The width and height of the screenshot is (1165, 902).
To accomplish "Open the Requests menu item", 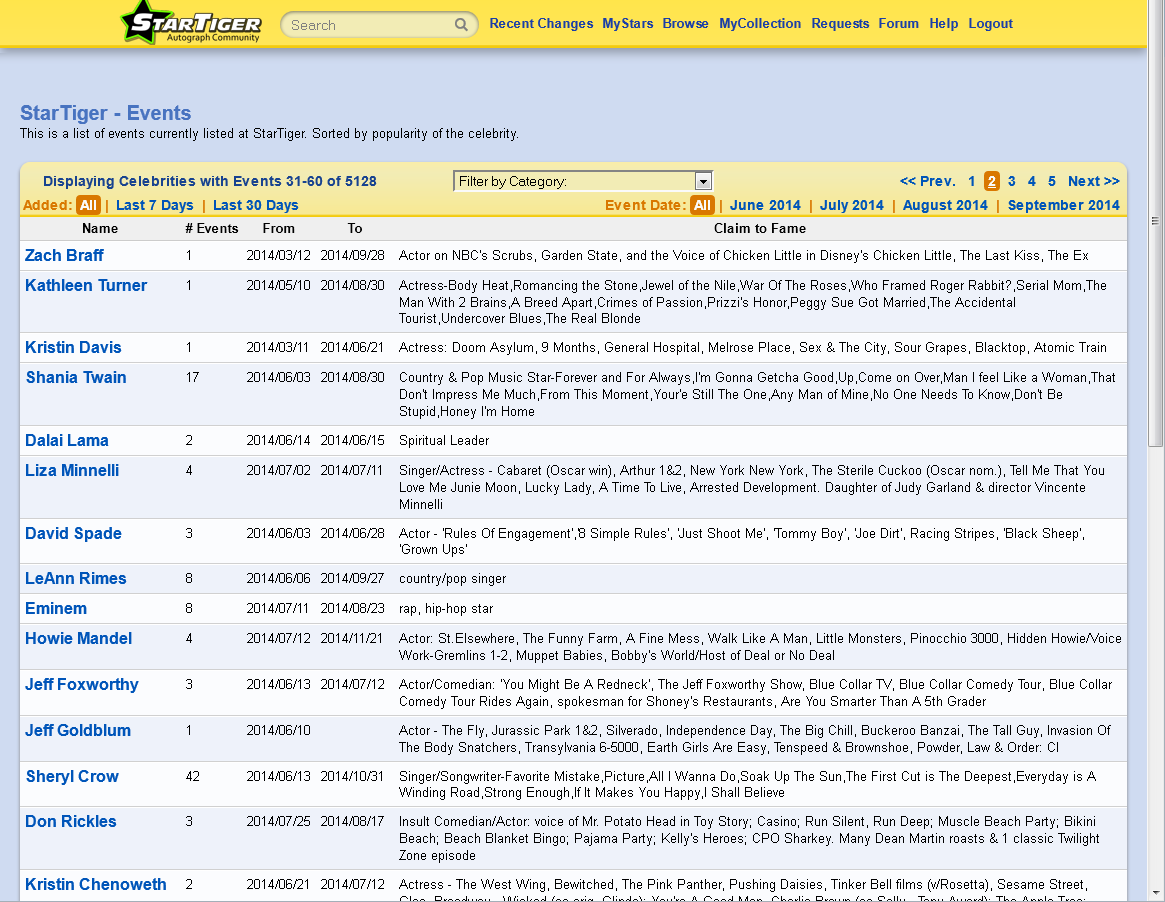I will (840, 23).
